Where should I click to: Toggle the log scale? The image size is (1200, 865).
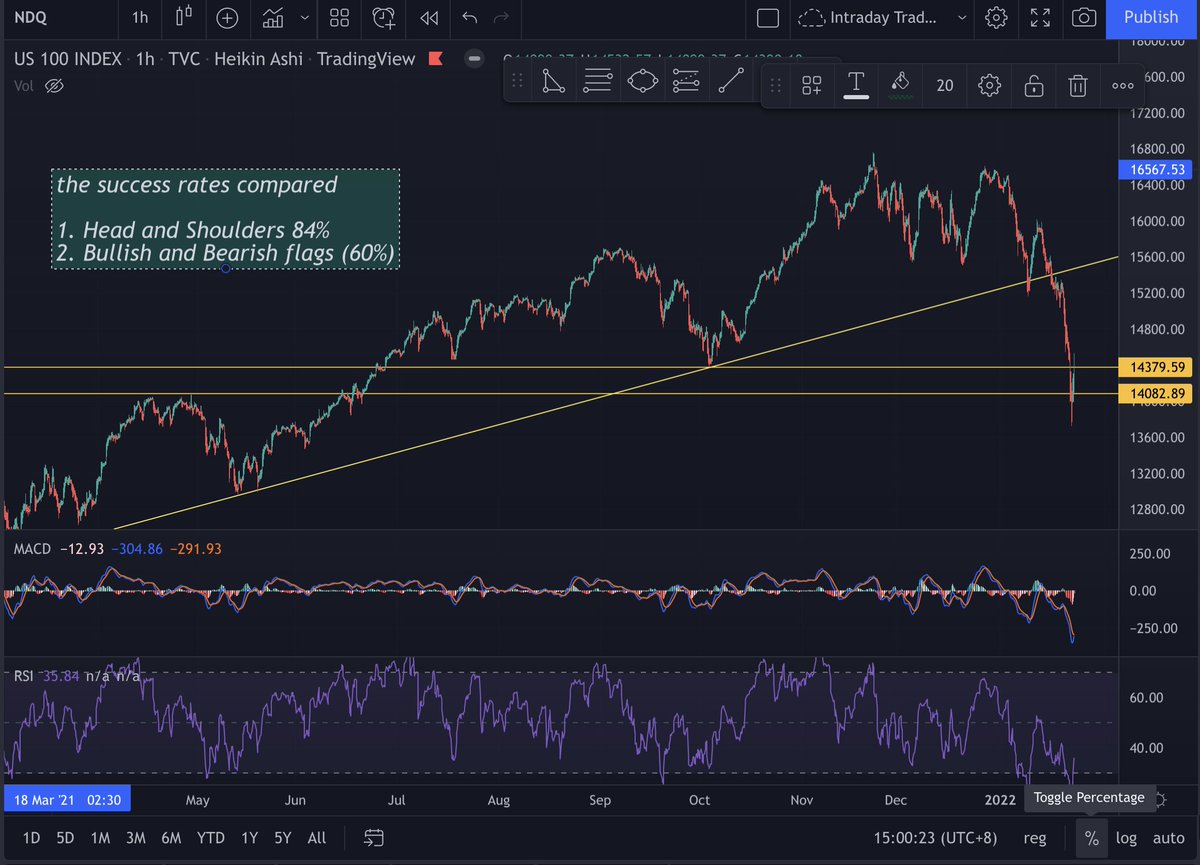click(1126, 838)
